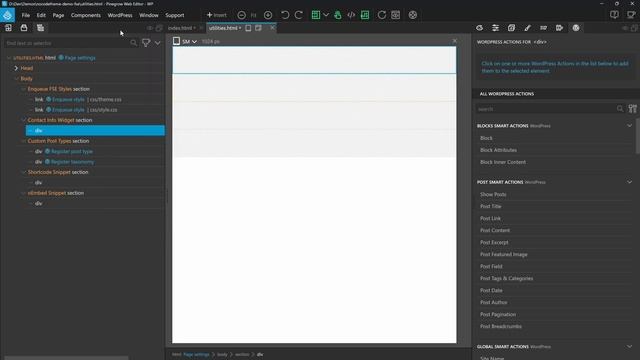Open the Window menu

point(149,15)
